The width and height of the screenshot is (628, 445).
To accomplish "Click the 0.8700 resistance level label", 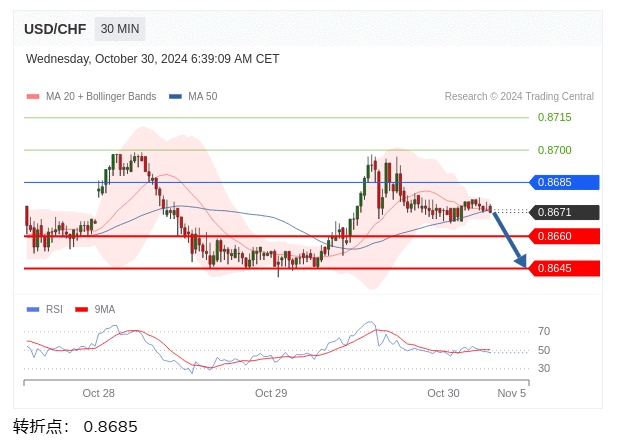I will 554,150.
